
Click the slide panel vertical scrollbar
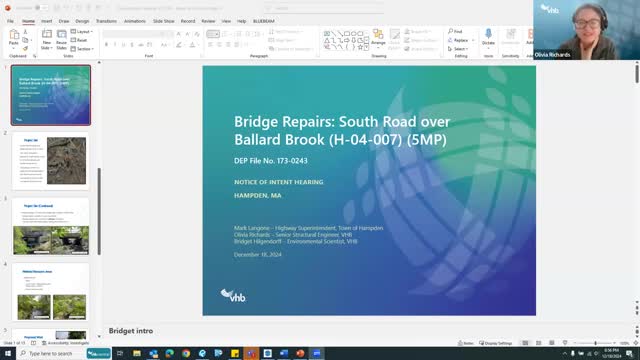pos(99,211)
